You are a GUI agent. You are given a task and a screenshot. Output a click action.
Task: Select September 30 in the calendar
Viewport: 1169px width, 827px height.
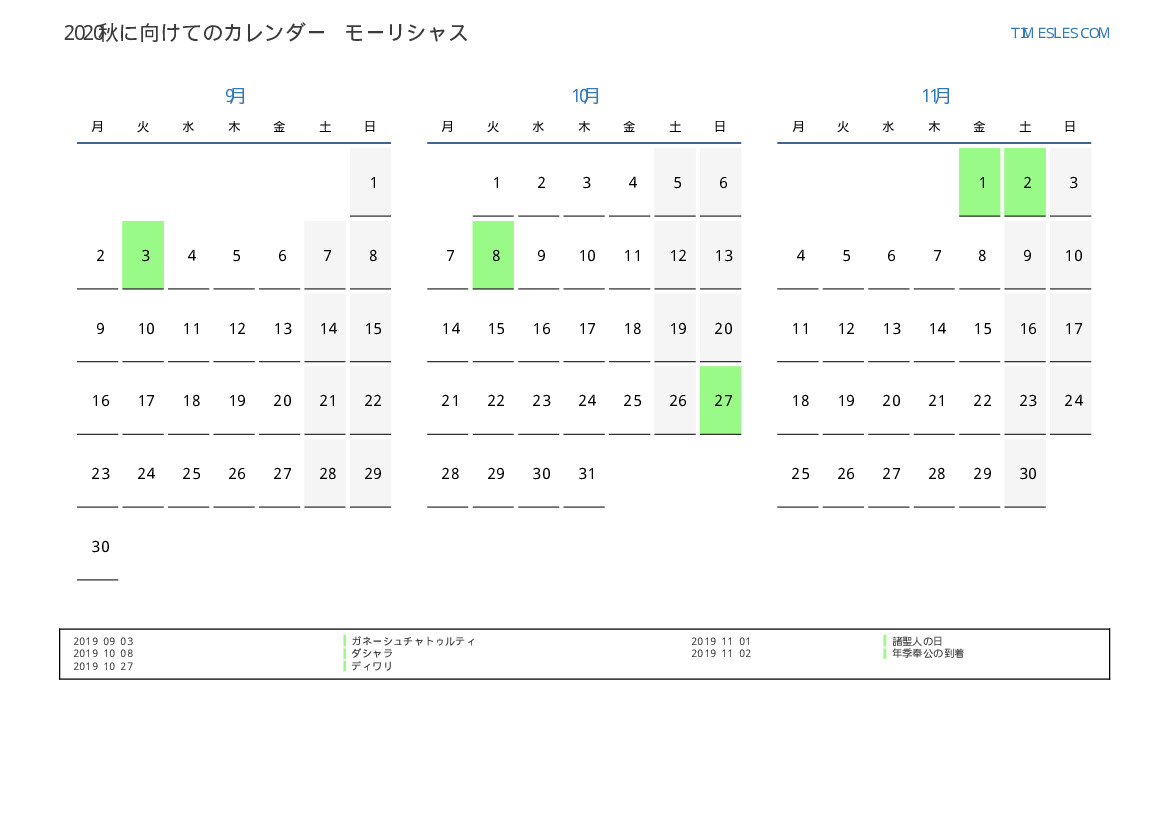click(x=98, y=546)
